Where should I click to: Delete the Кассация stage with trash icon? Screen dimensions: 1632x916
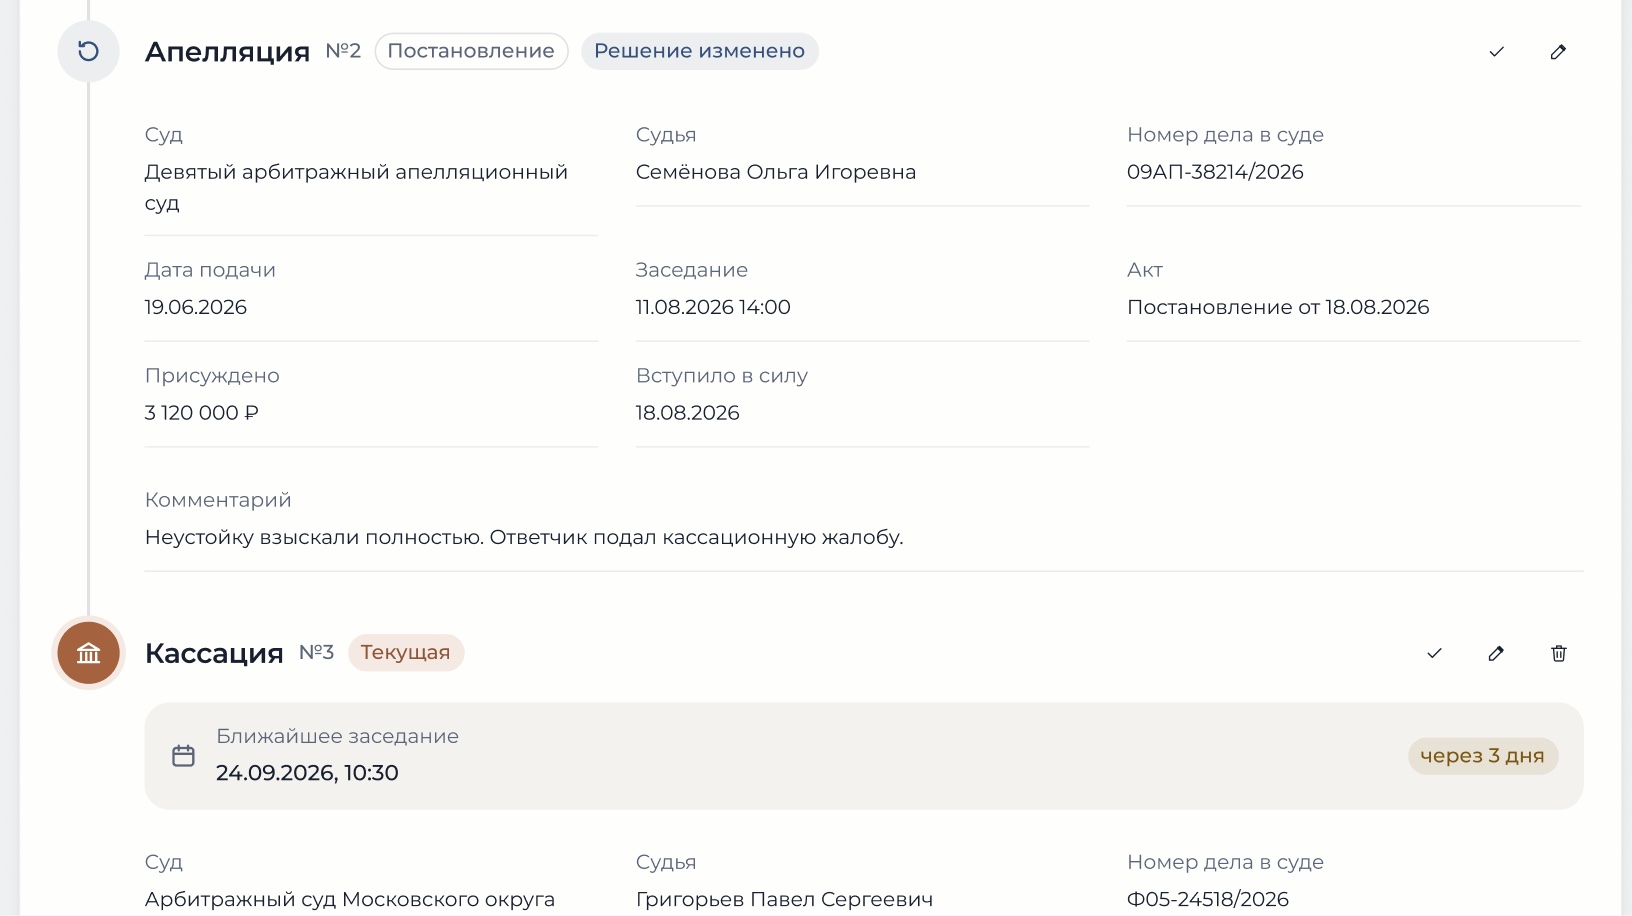(1558, 653)
